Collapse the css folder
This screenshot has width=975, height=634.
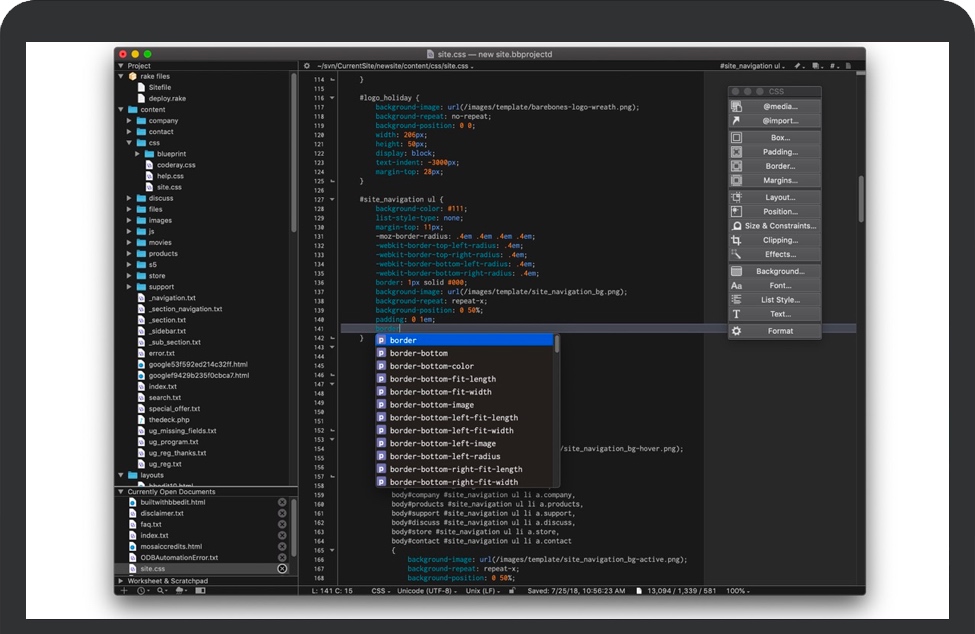pos(129,143)
